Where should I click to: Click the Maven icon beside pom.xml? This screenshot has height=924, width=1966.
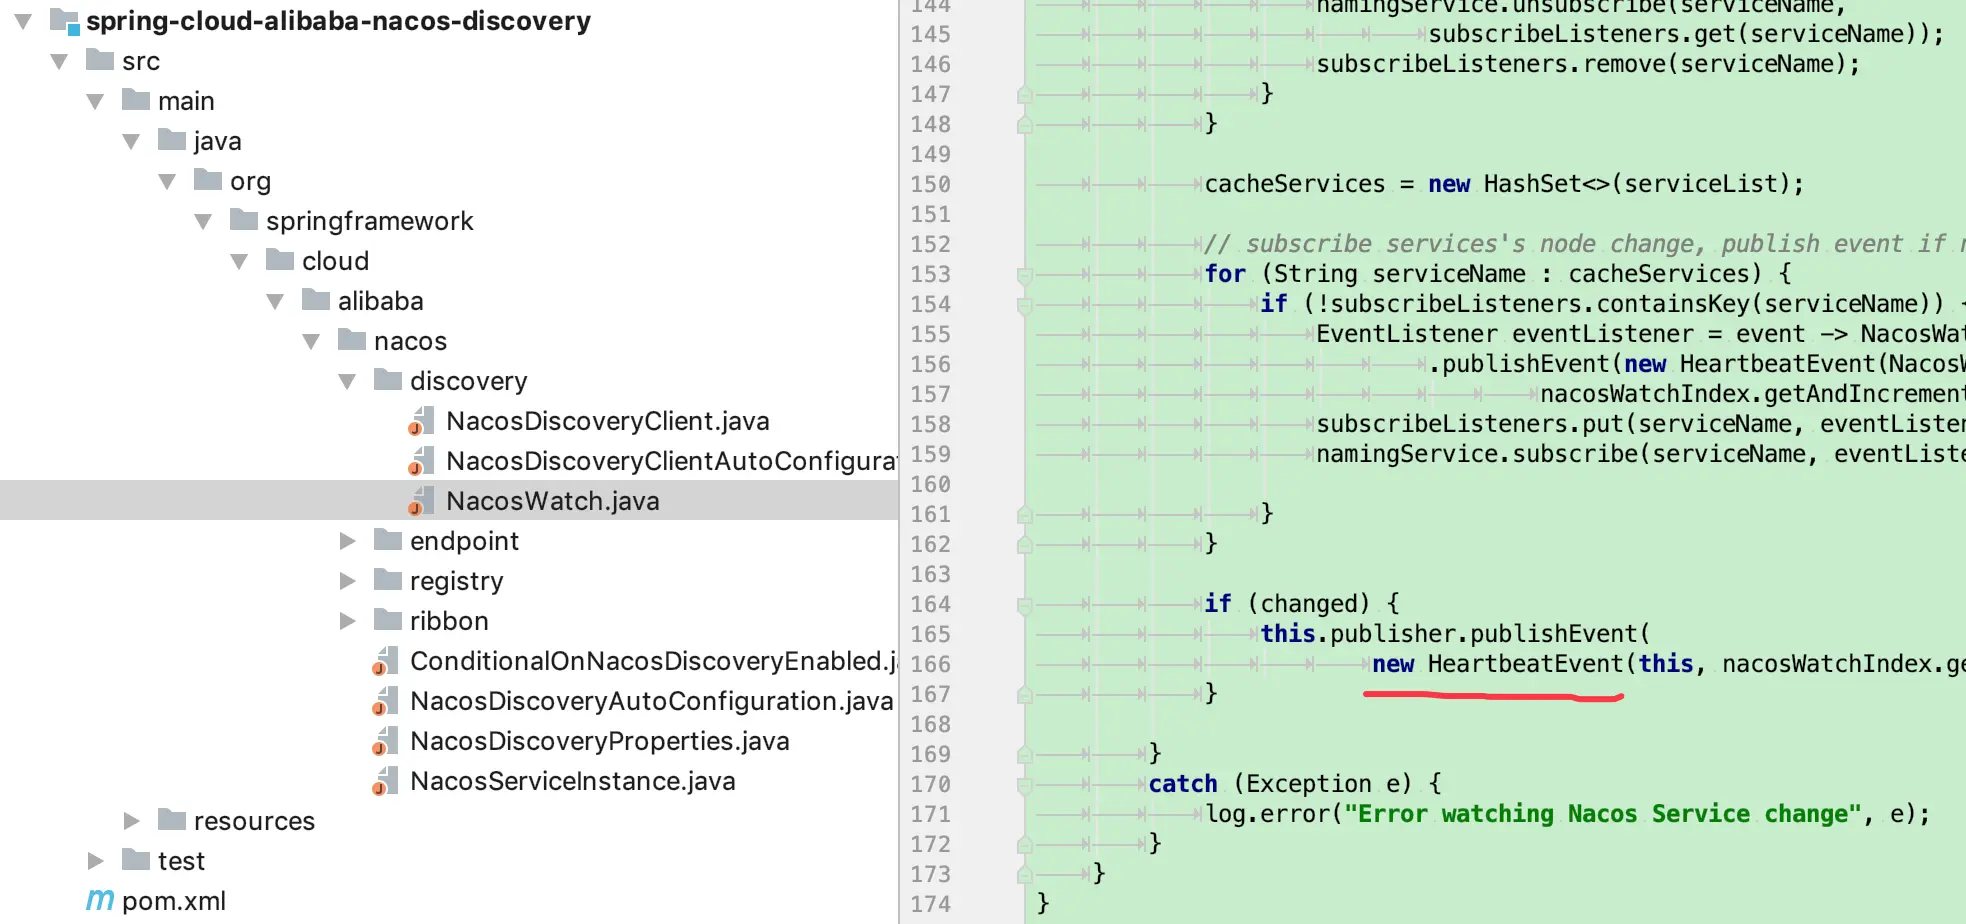(x=100, y=900)
